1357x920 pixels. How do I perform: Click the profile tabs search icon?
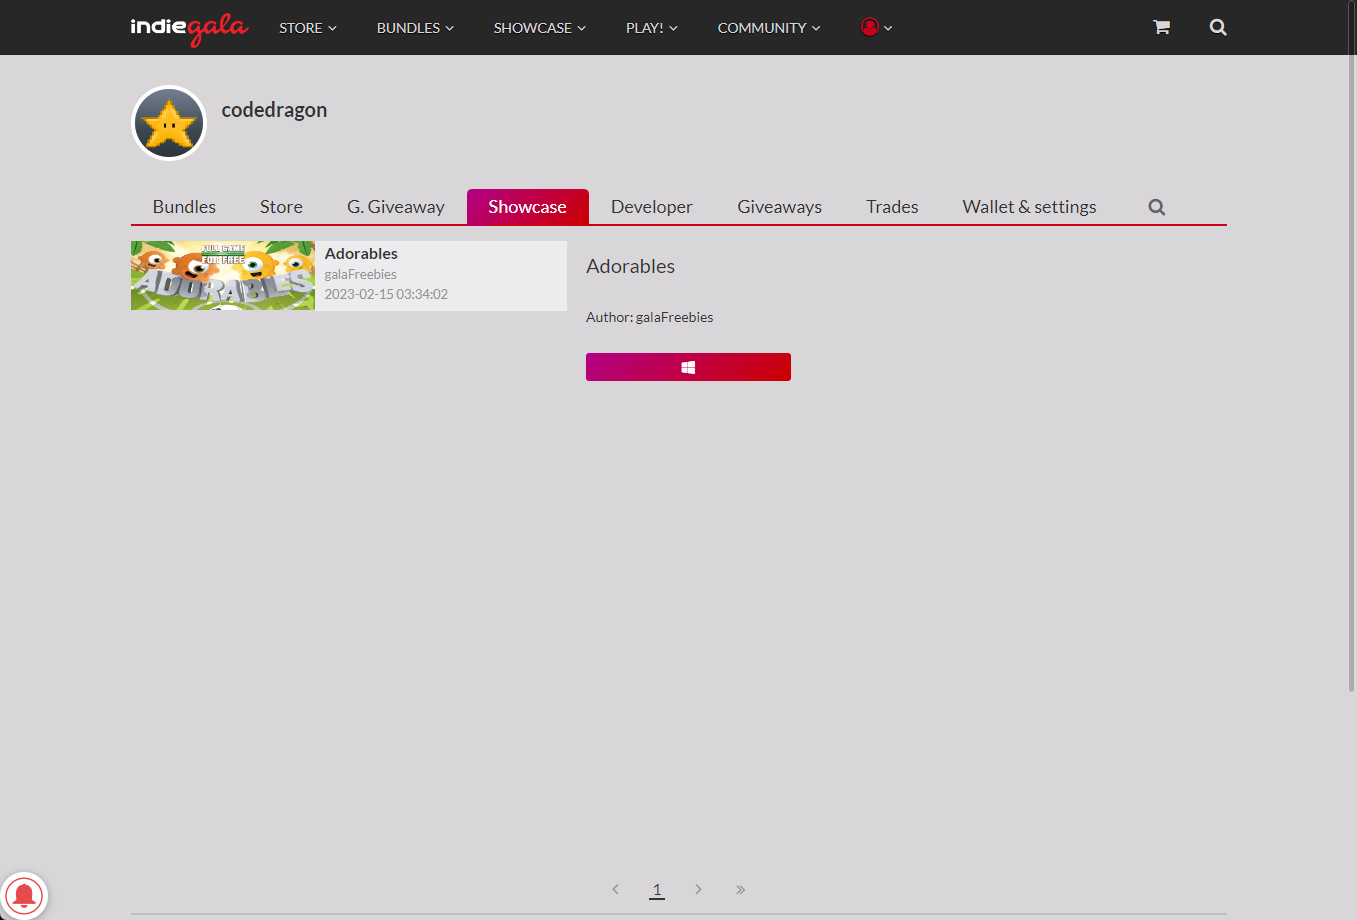(1157, 207)
